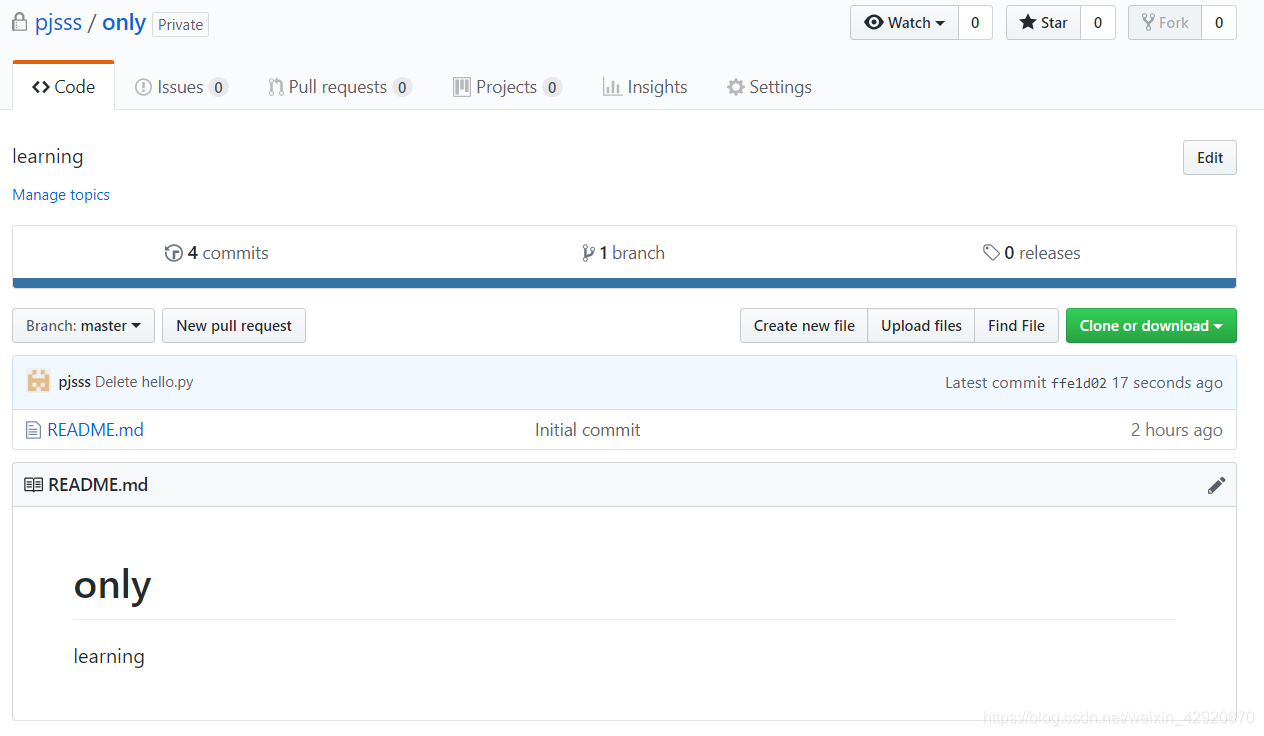This screenshot has width=1264, height=736.
Task: Click pjsss author name in commit row
Action: point(75,382)
